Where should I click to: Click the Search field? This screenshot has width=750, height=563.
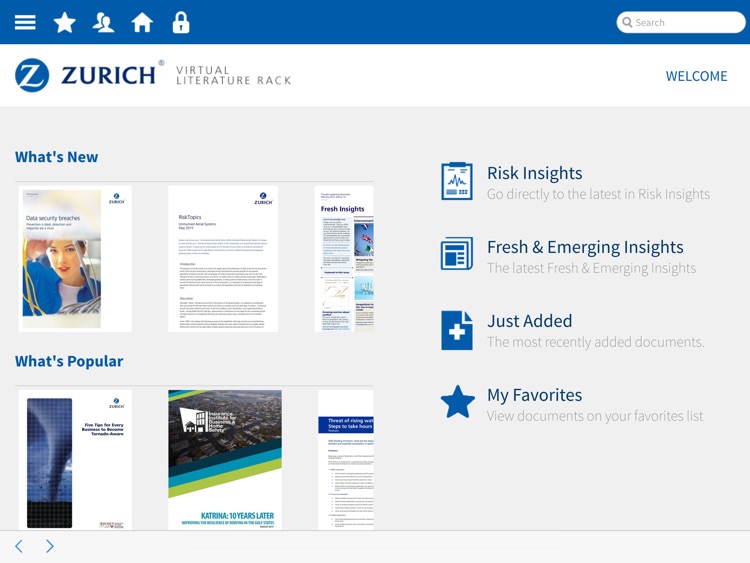(681, 22)
